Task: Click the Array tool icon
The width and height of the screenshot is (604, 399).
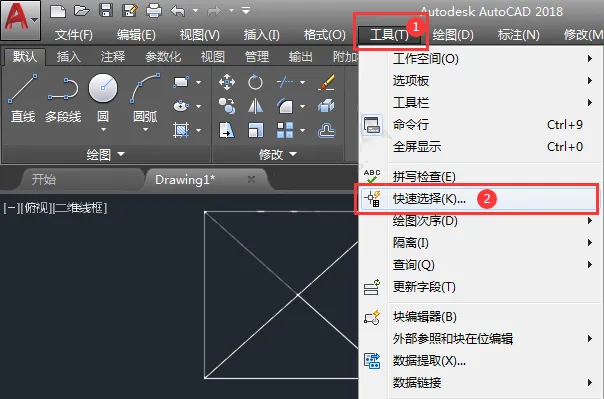Action: [x=285, y=130]
